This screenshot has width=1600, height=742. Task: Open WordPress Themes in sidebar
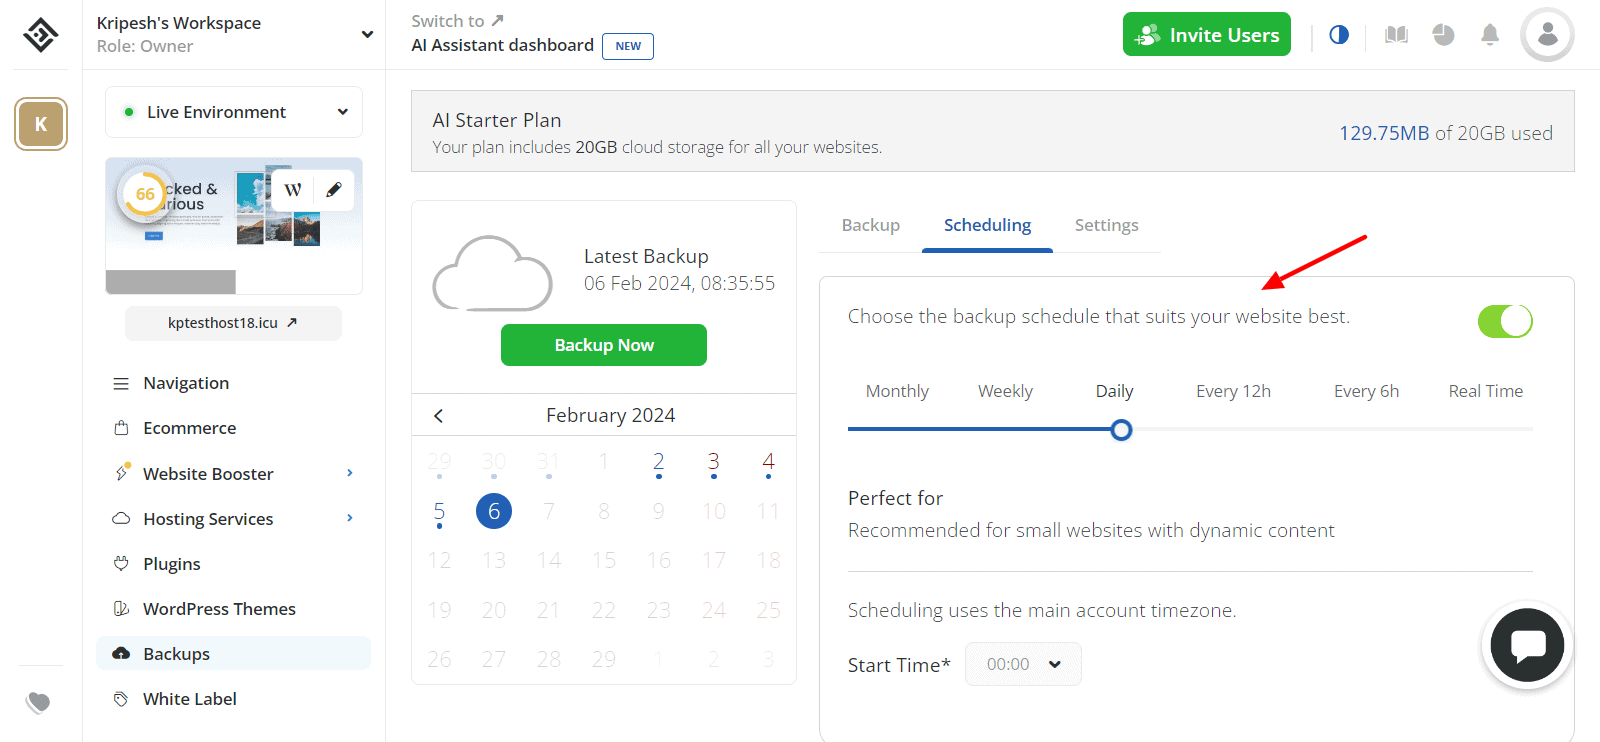(x=219, y=609)
